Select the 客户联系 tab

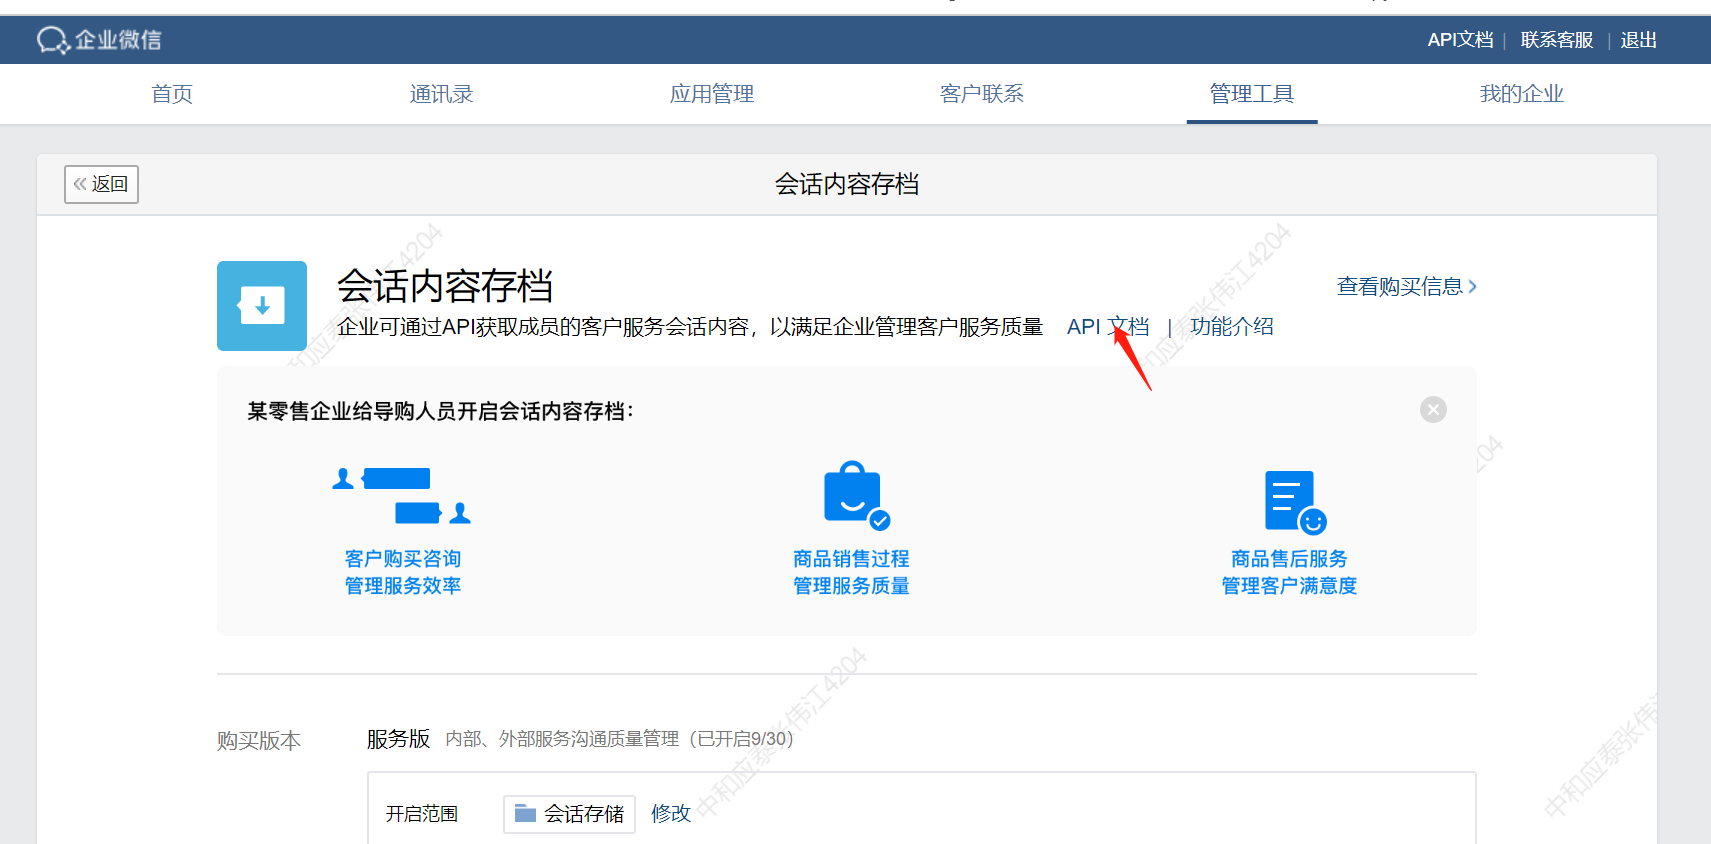click(x=982, y=94)
